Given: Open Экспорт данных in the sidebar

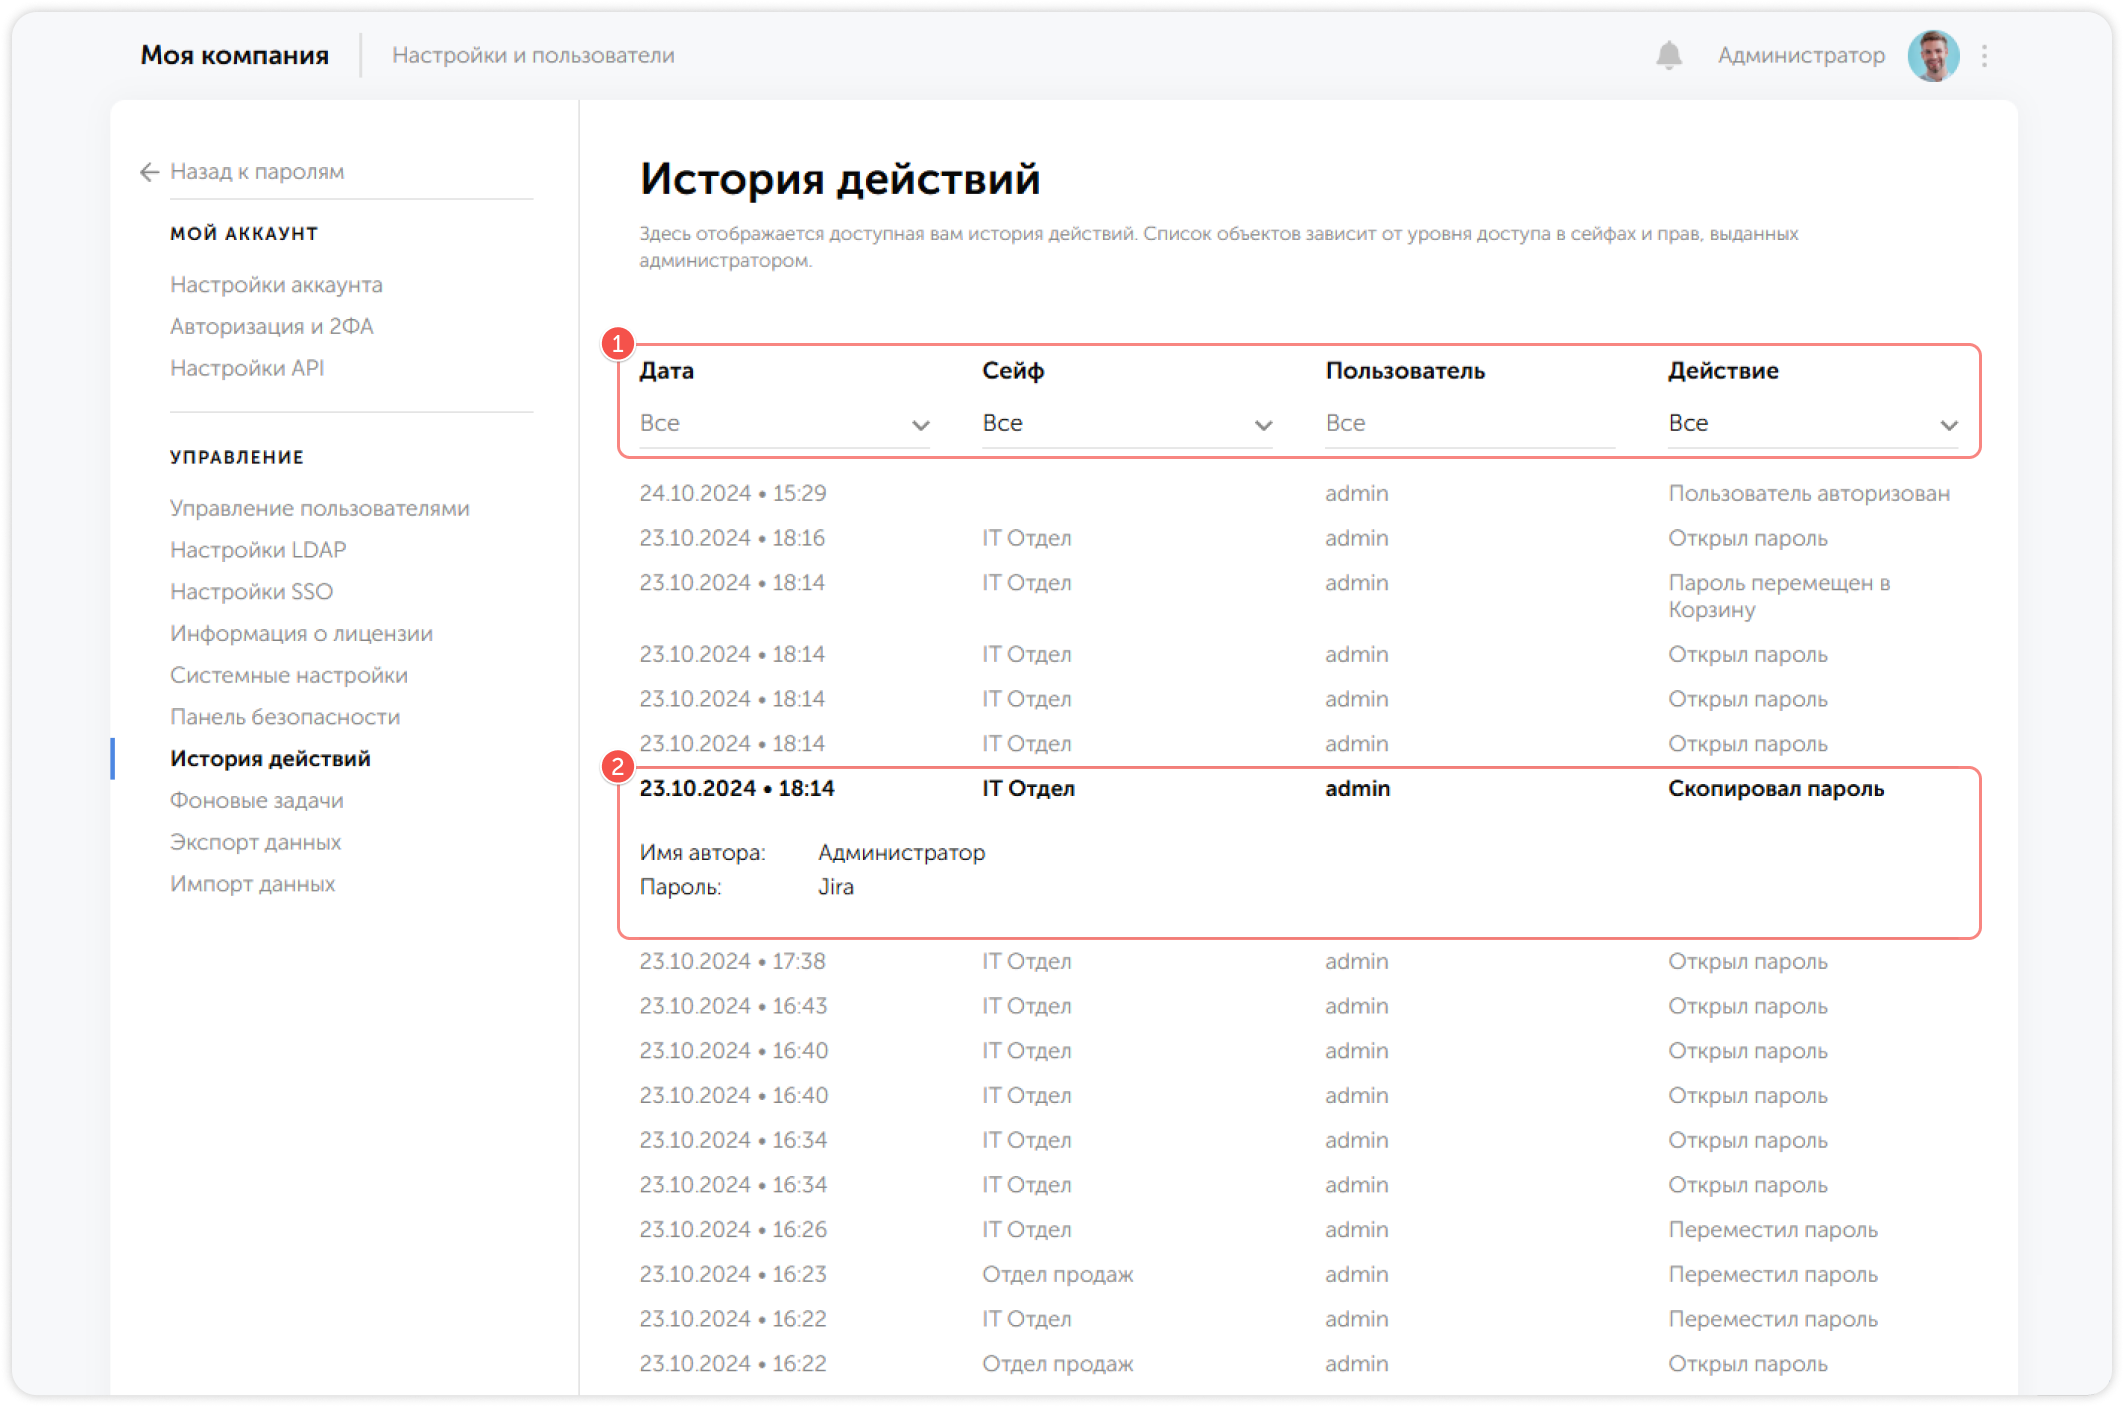Looking at the screenshot, I should (x=256, y=842).
